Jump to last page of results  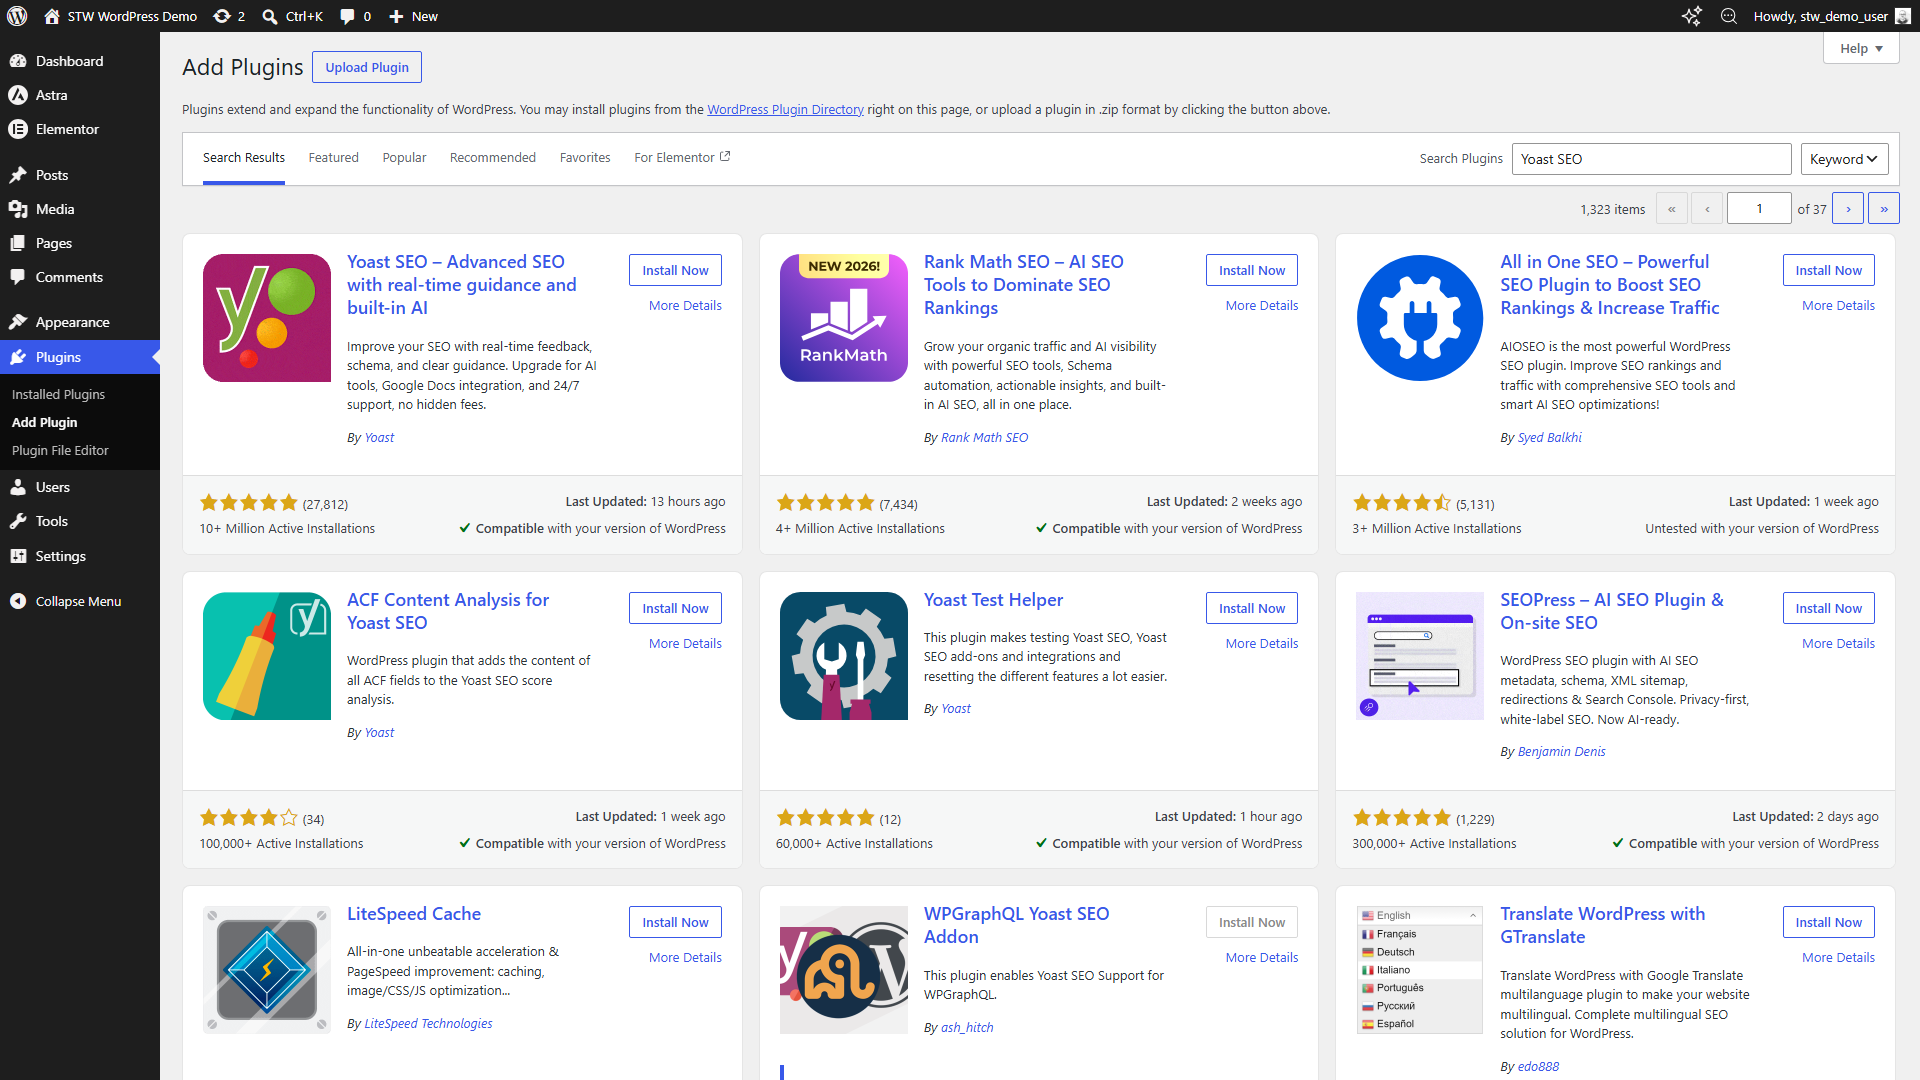pyautogui.click(x=1883, y=208)
